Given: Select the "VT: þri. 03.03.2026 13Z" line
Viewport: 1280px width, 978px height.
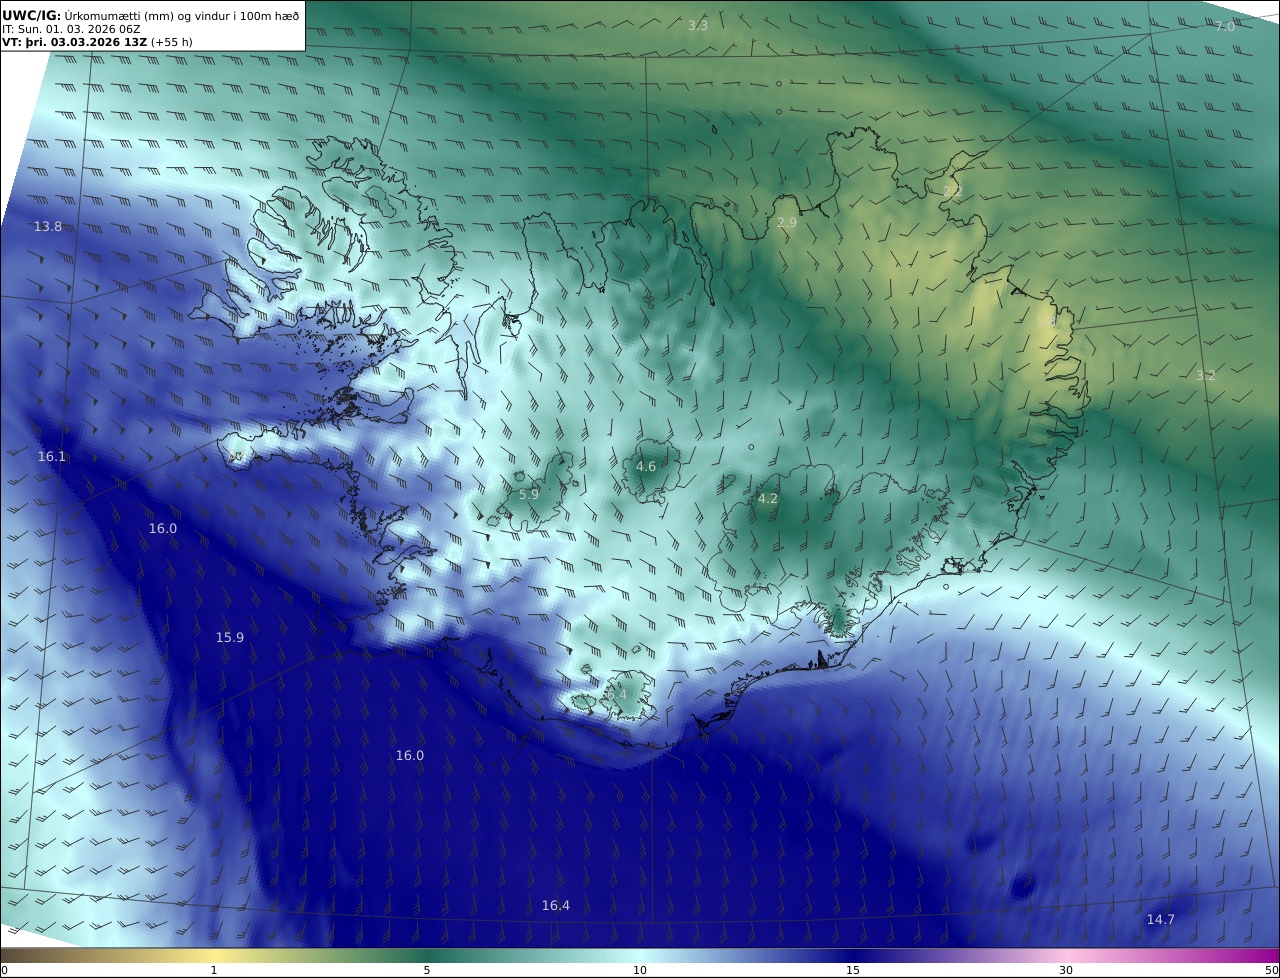Looking at the screenshot, I should pos(75,42).
